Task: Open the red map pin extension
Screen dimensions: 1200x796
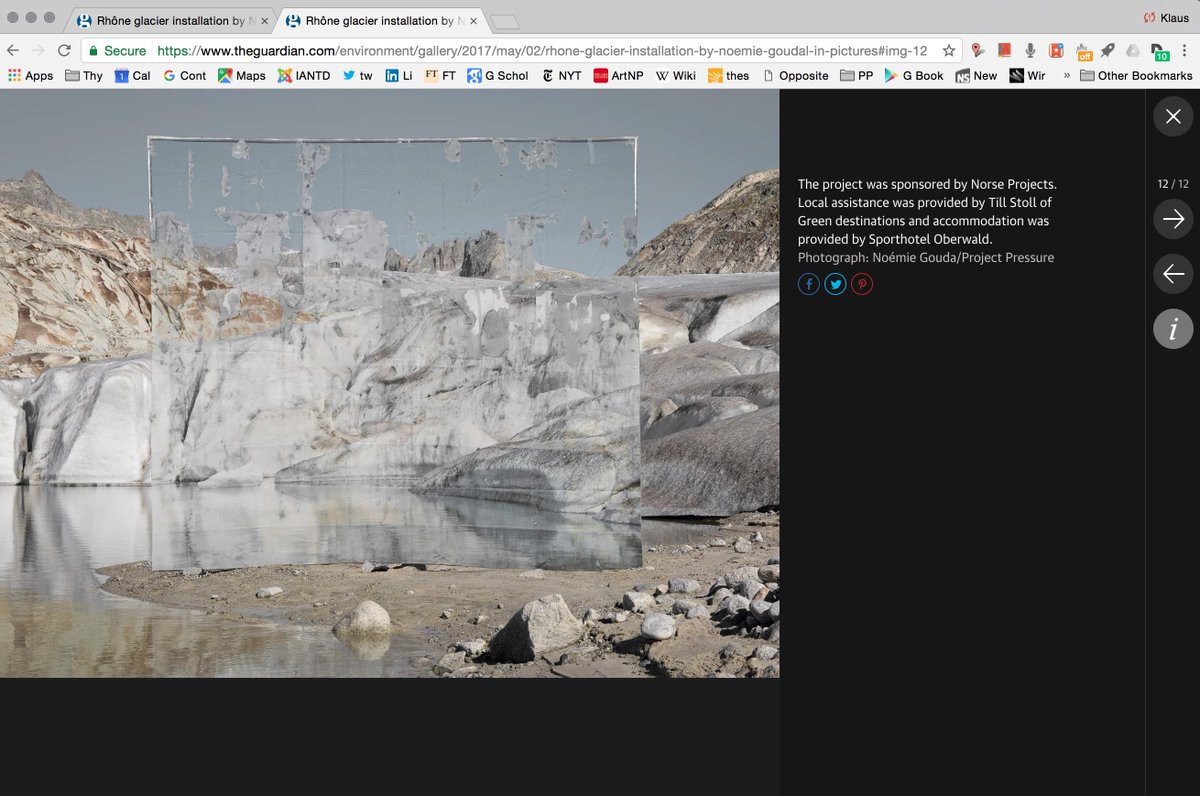Action: point(977,50)
